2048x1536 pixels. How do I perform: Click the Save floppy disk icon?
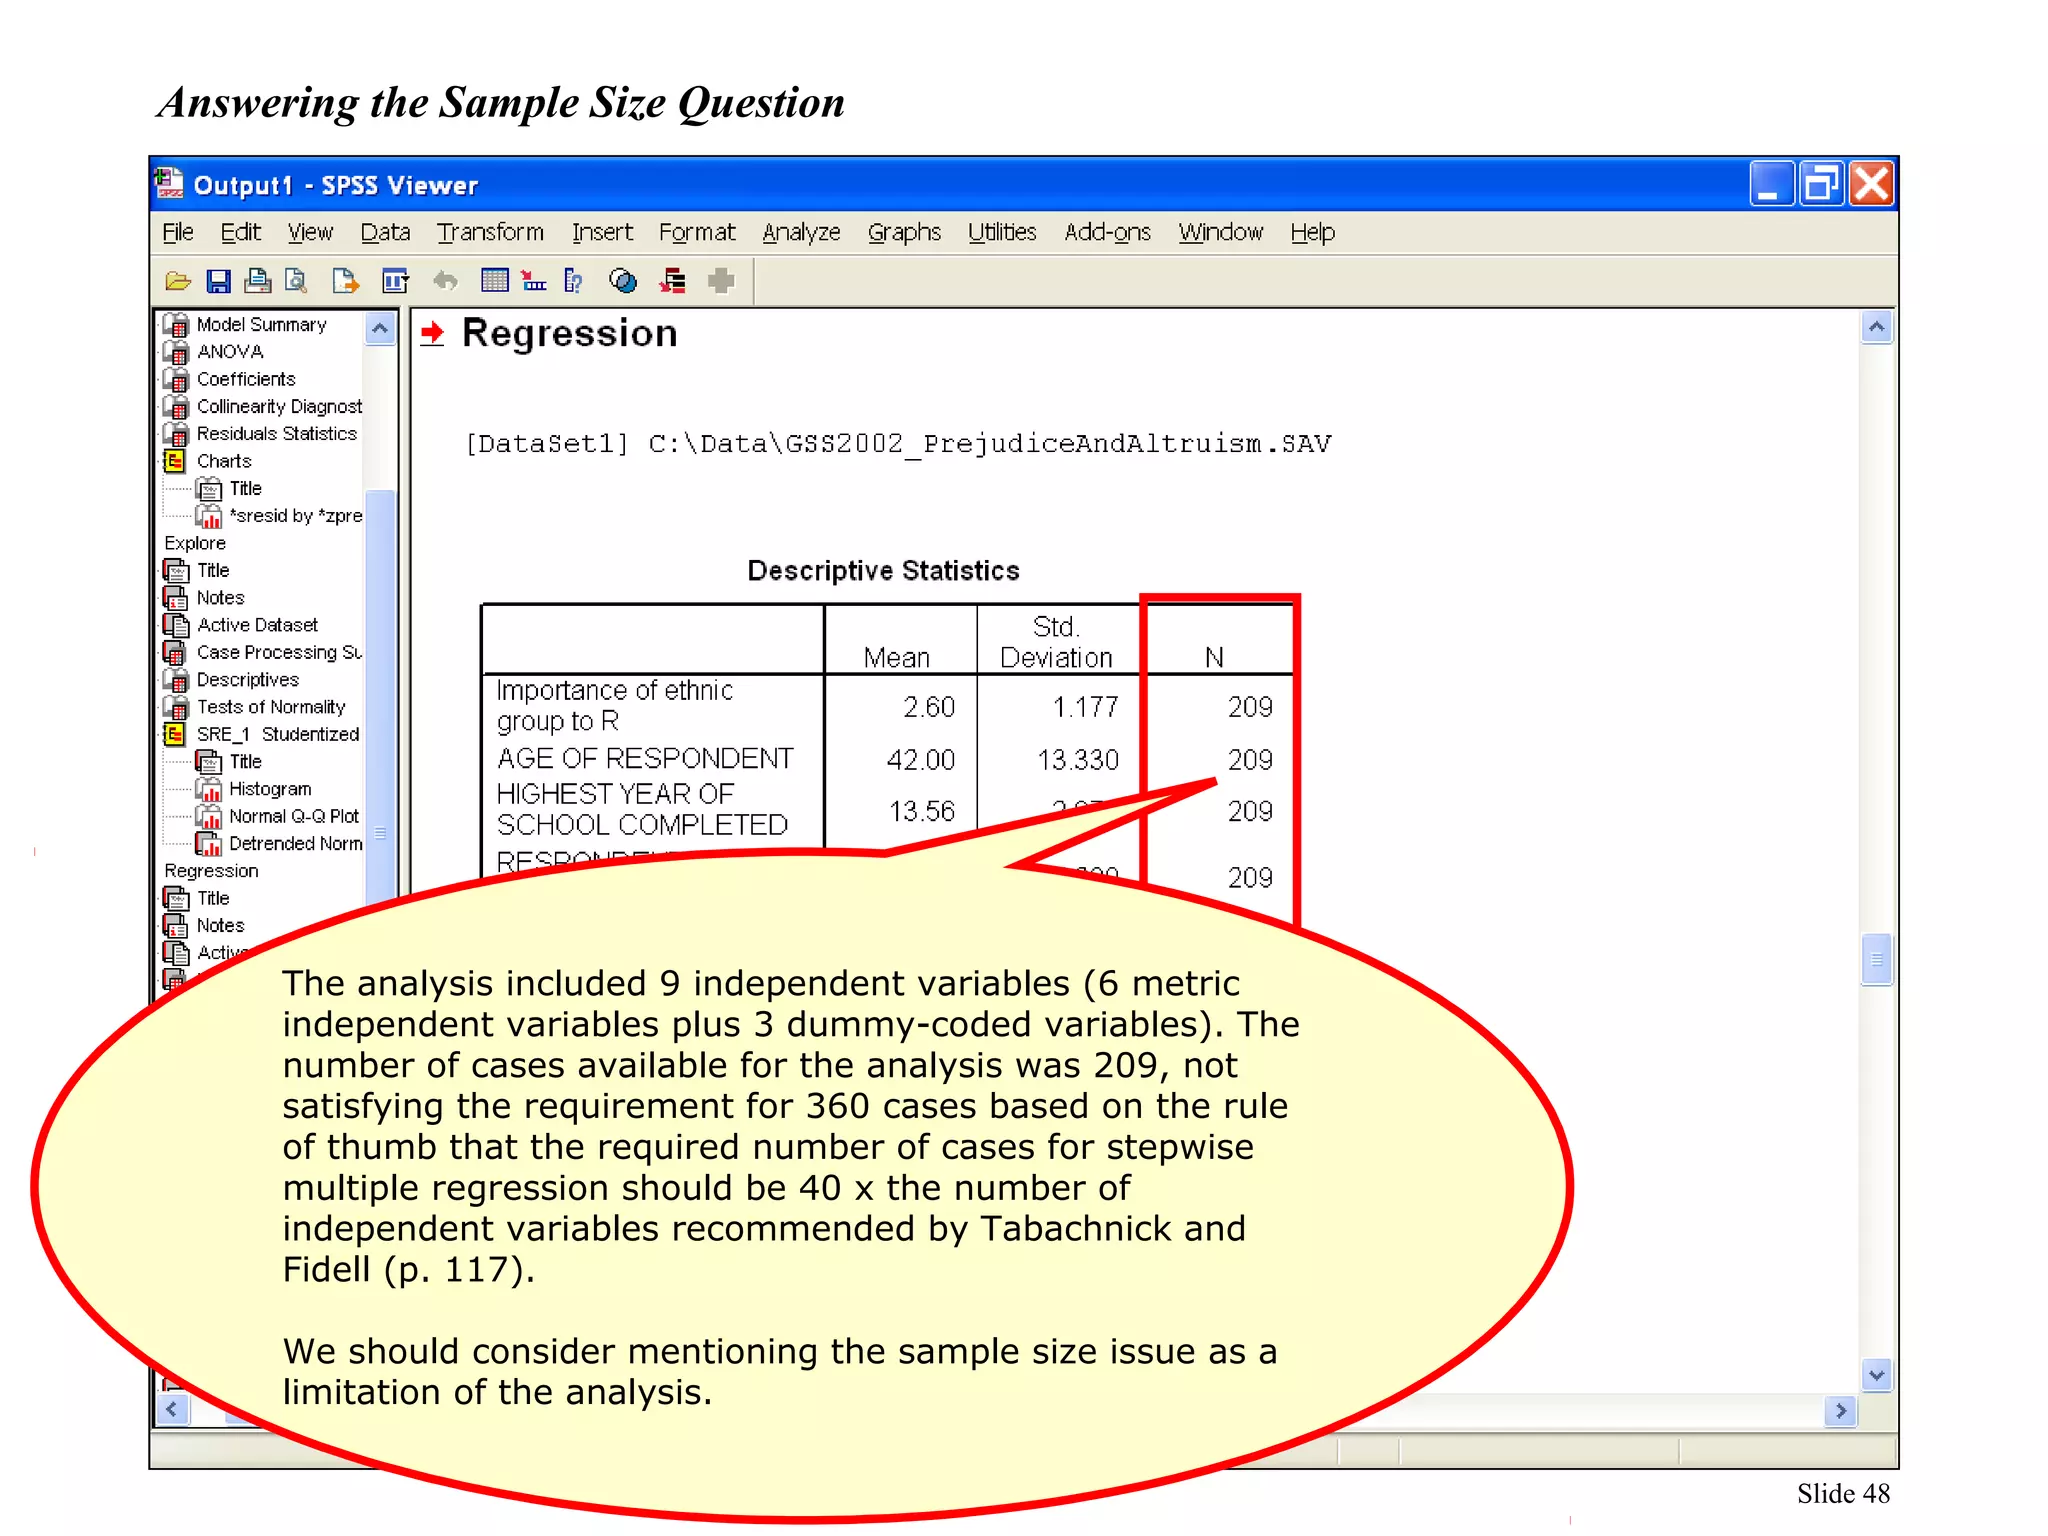click(x=218, y=281)
